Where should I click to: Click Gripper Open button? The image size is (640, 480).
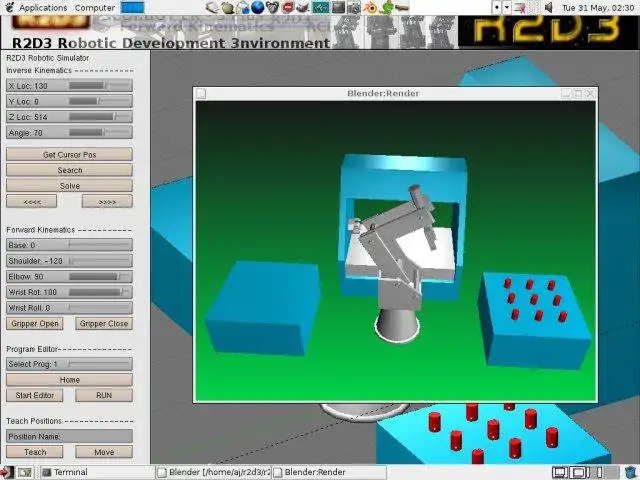tap(35, 324)
